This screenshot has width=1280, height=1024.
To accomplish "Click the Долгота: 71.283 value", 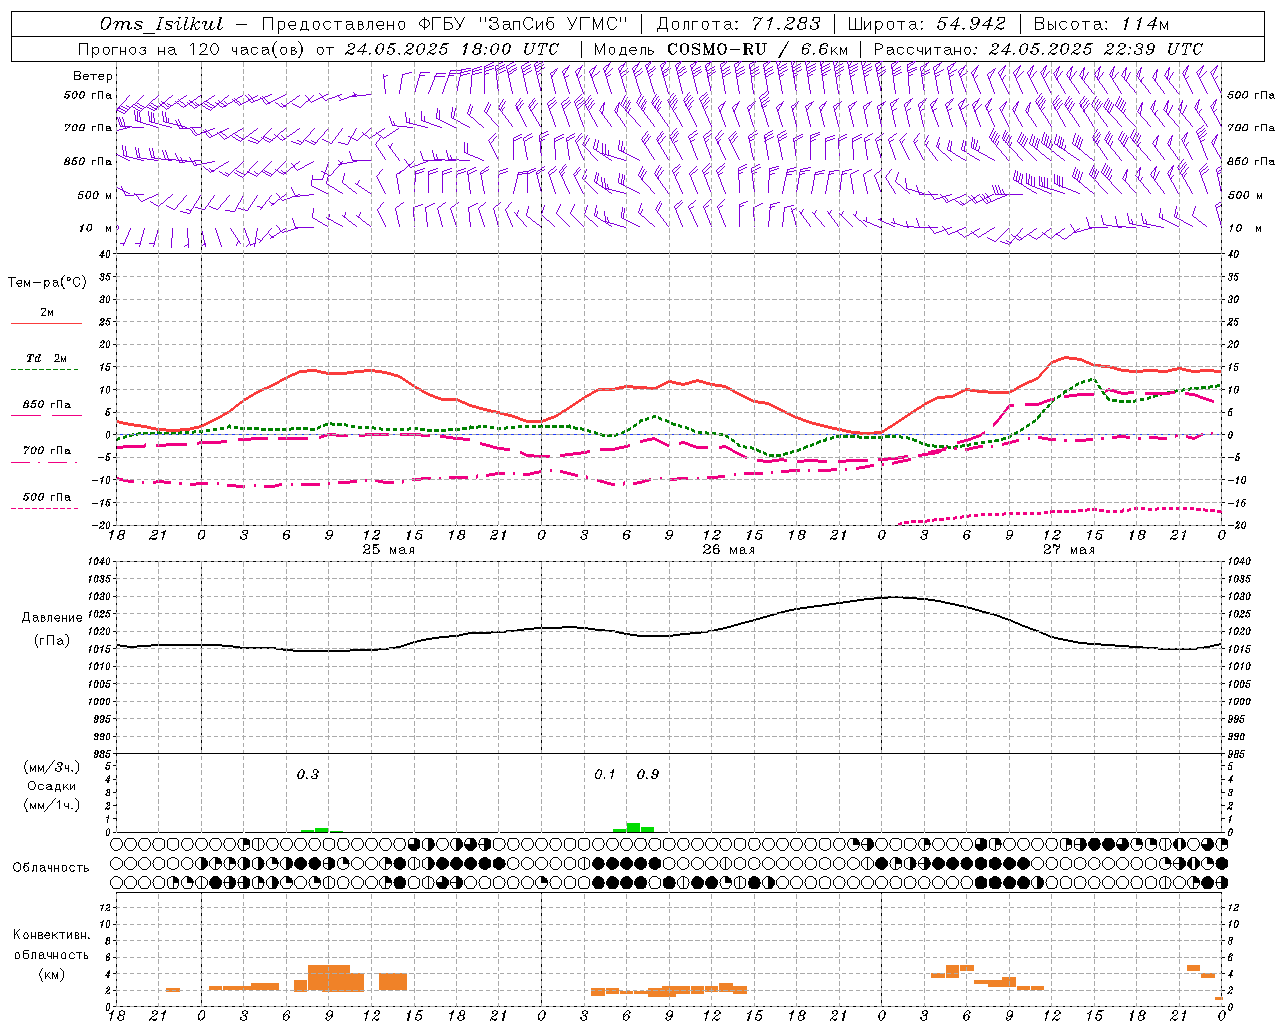I will [x=738, y=24].
